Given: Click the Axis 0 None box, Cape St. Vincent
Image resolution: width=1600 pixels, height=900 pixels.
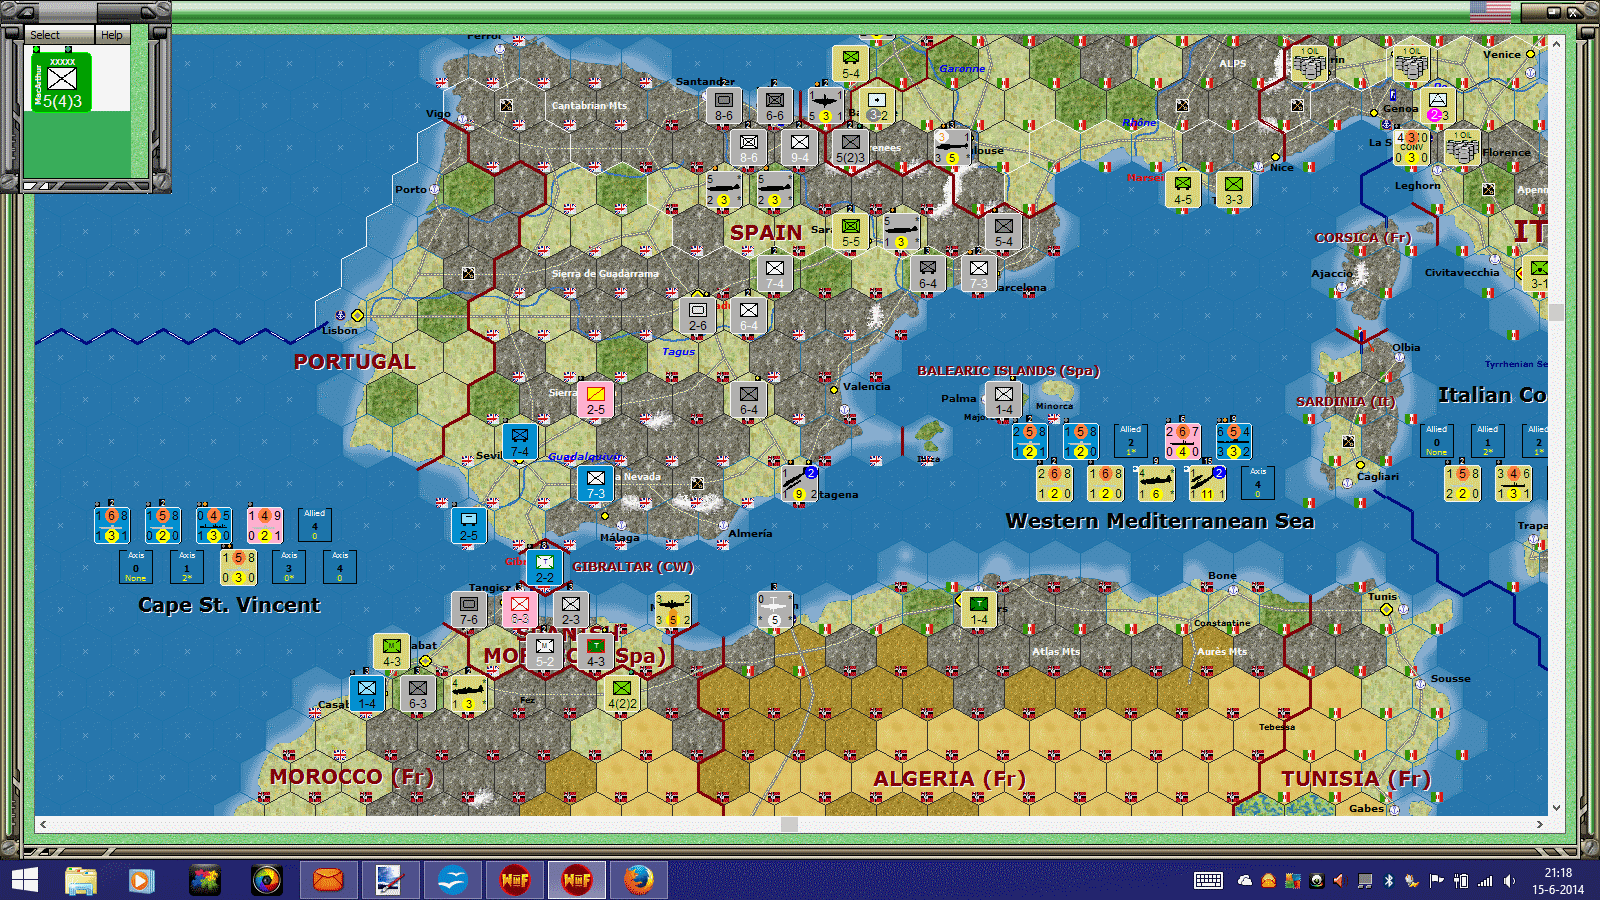Looking at the screenshot, I should coord(136,567).
